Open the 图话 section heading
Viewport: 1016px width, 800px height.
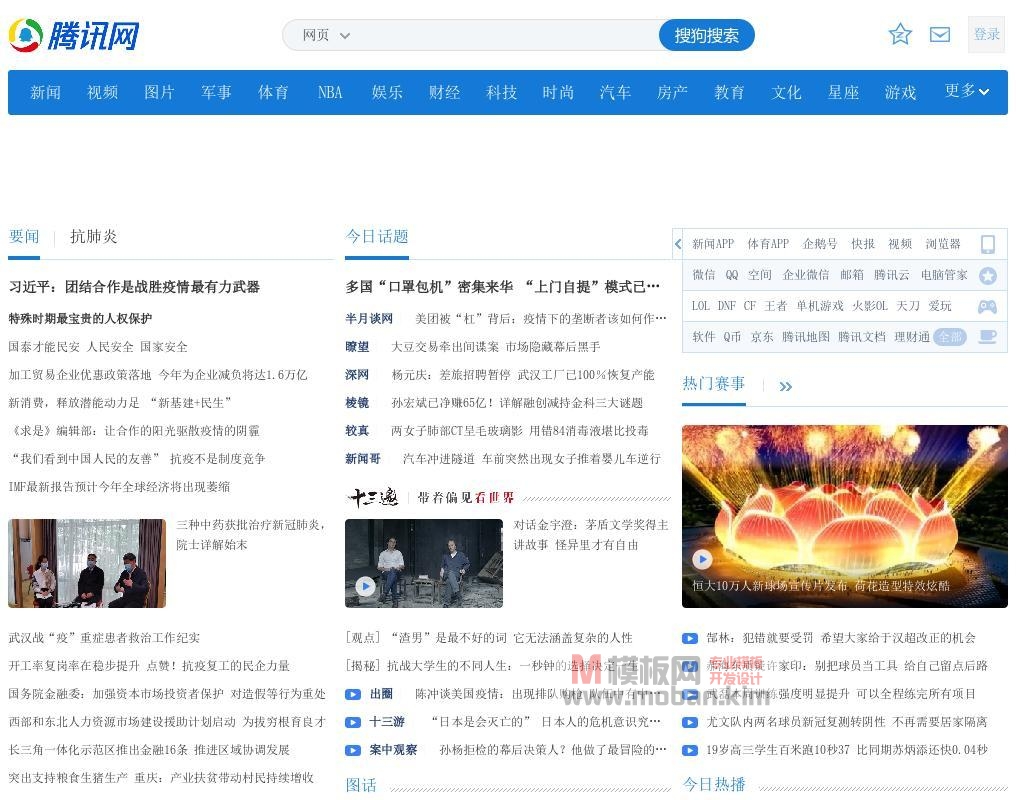click(361, 785)
